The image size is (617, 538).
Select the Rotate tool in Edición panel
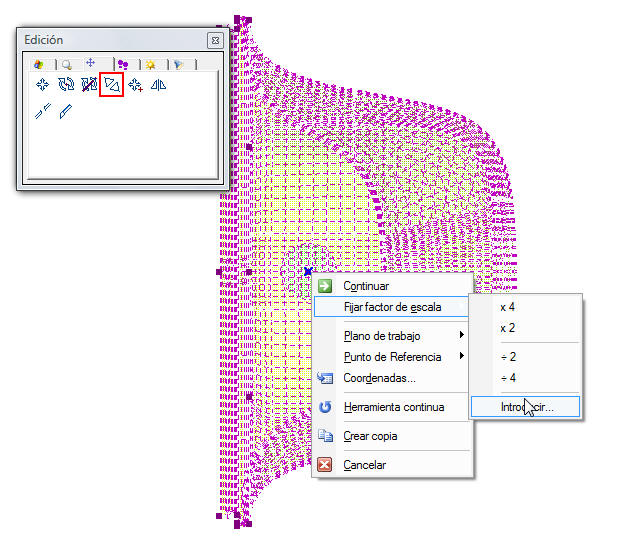[x=66, y=85]
